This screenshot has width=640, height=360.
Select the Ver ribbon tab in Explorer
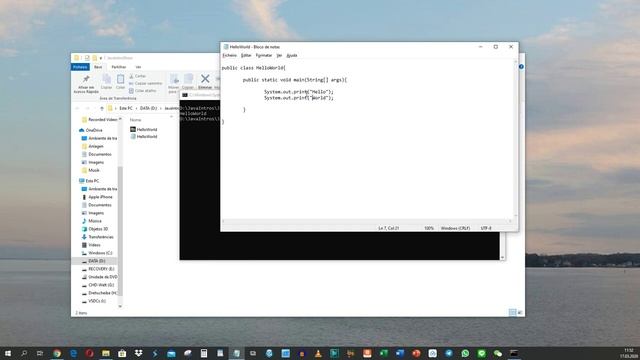pyautogui.click(x=138, y=67)
